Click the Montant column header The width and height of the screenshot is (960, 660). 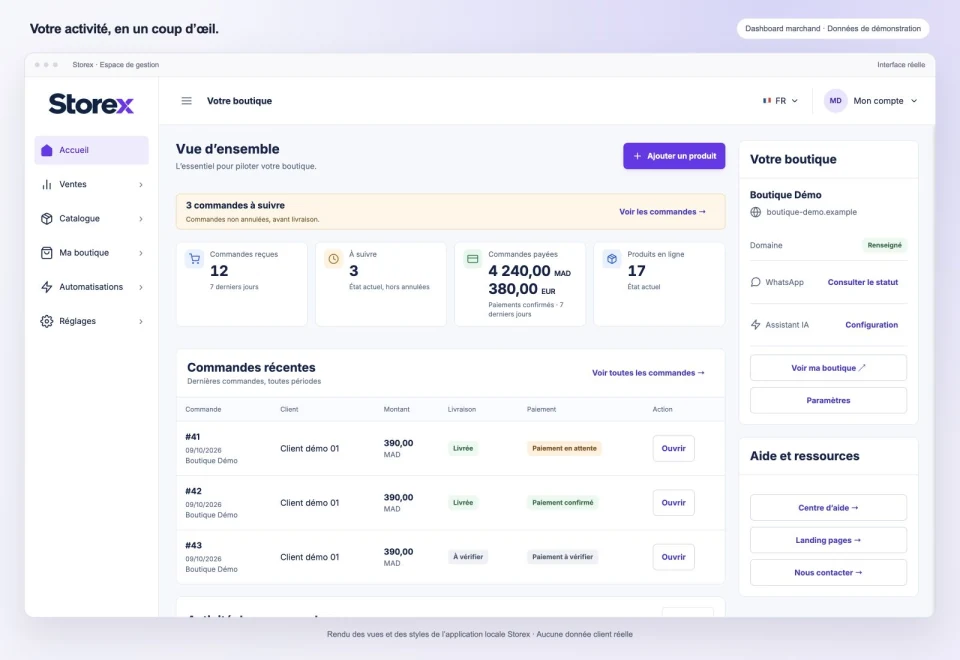tap(397, 410)
